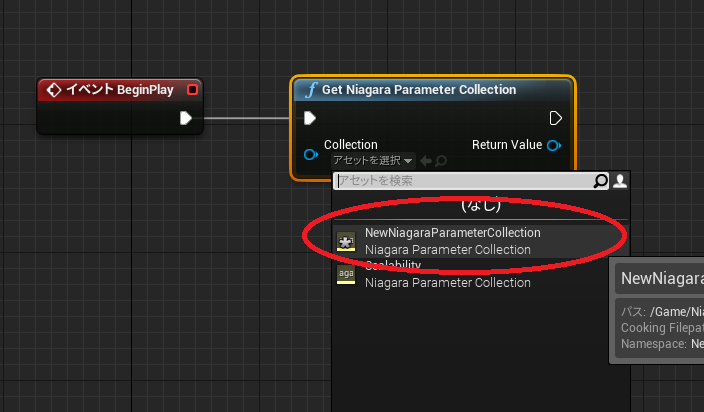Click the Return Value output pin
This screenshot has width=704, height=412.
pos(554,145)
